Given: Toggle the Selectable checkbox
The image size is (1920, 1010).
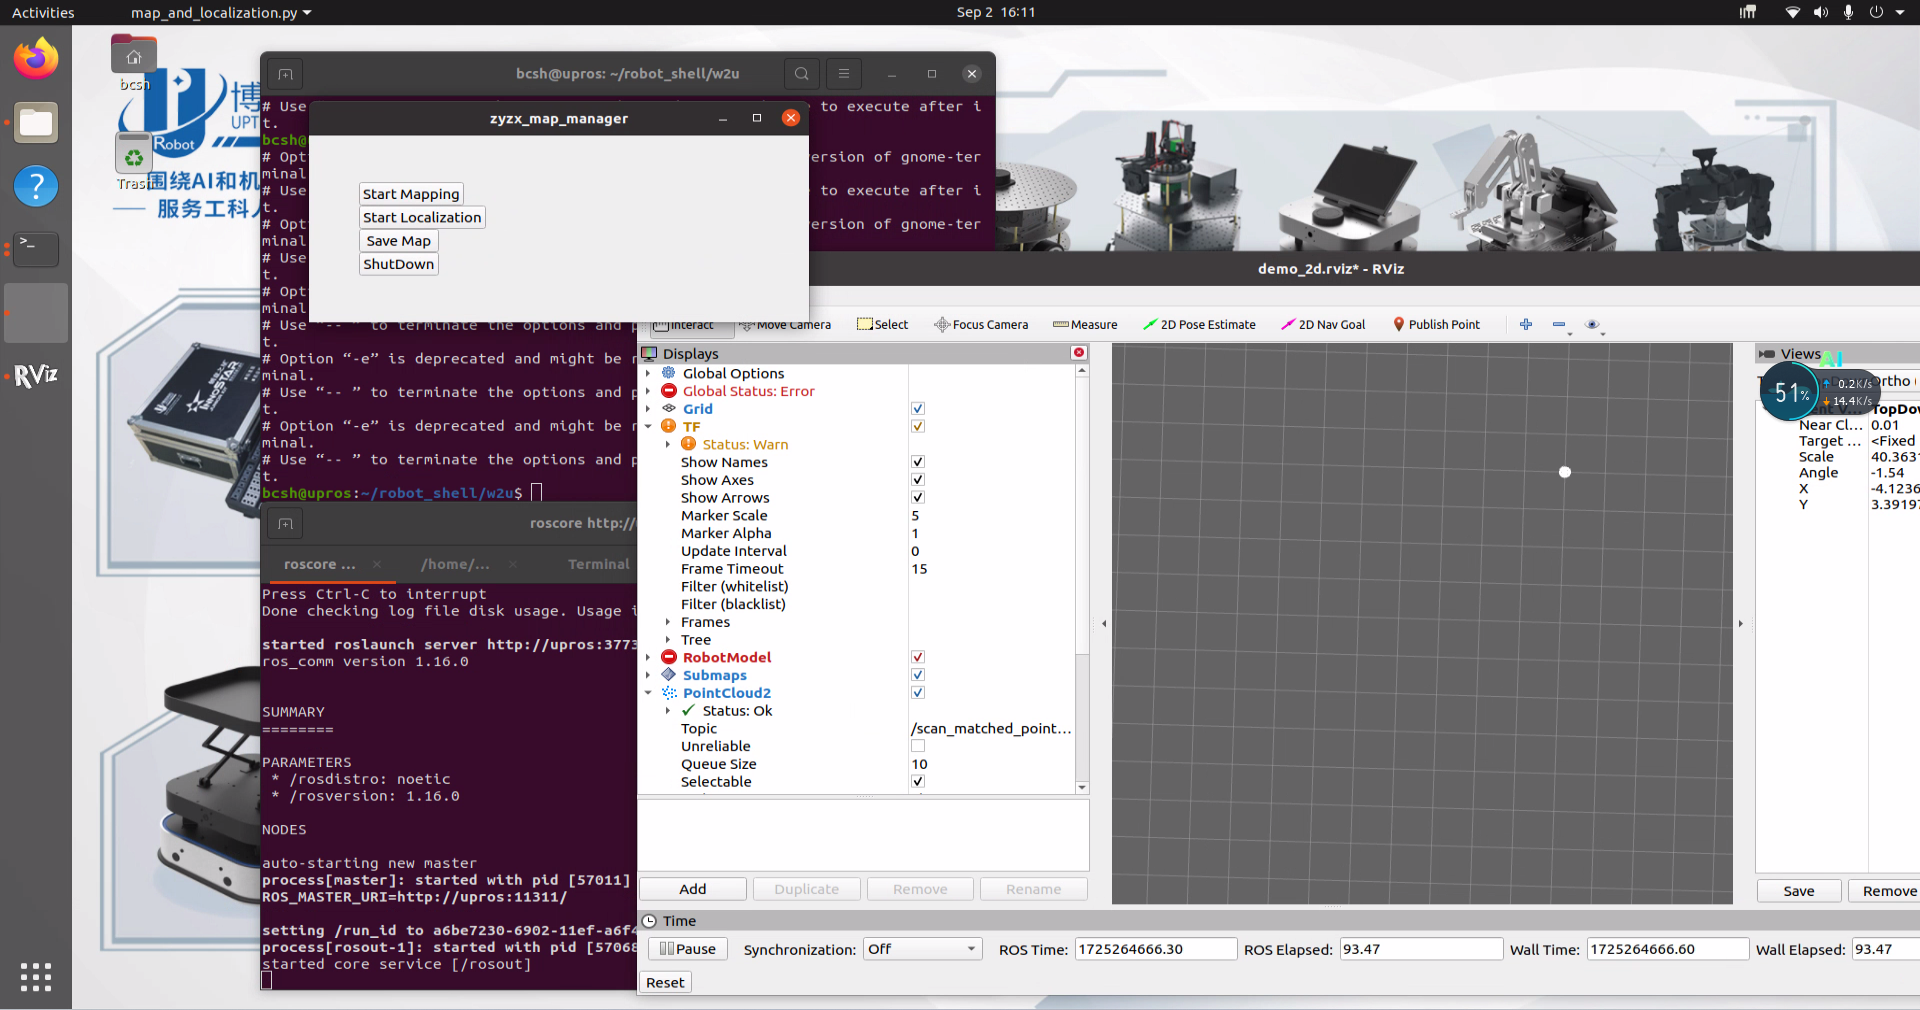Looking at the screenshot, I should [x=918, y=782].
